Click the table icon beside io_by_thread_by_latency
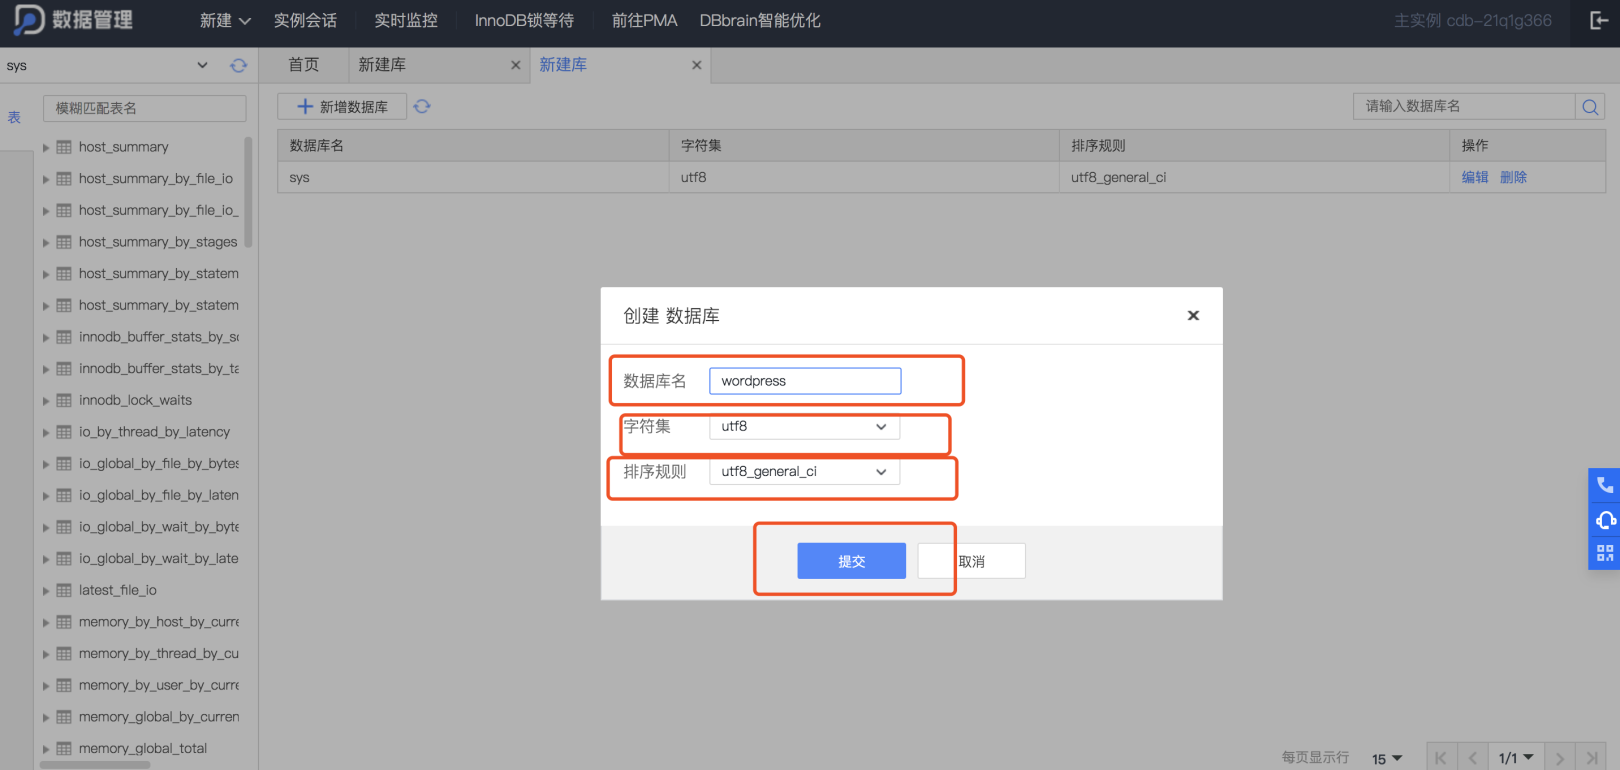 (x=64, y=432)
